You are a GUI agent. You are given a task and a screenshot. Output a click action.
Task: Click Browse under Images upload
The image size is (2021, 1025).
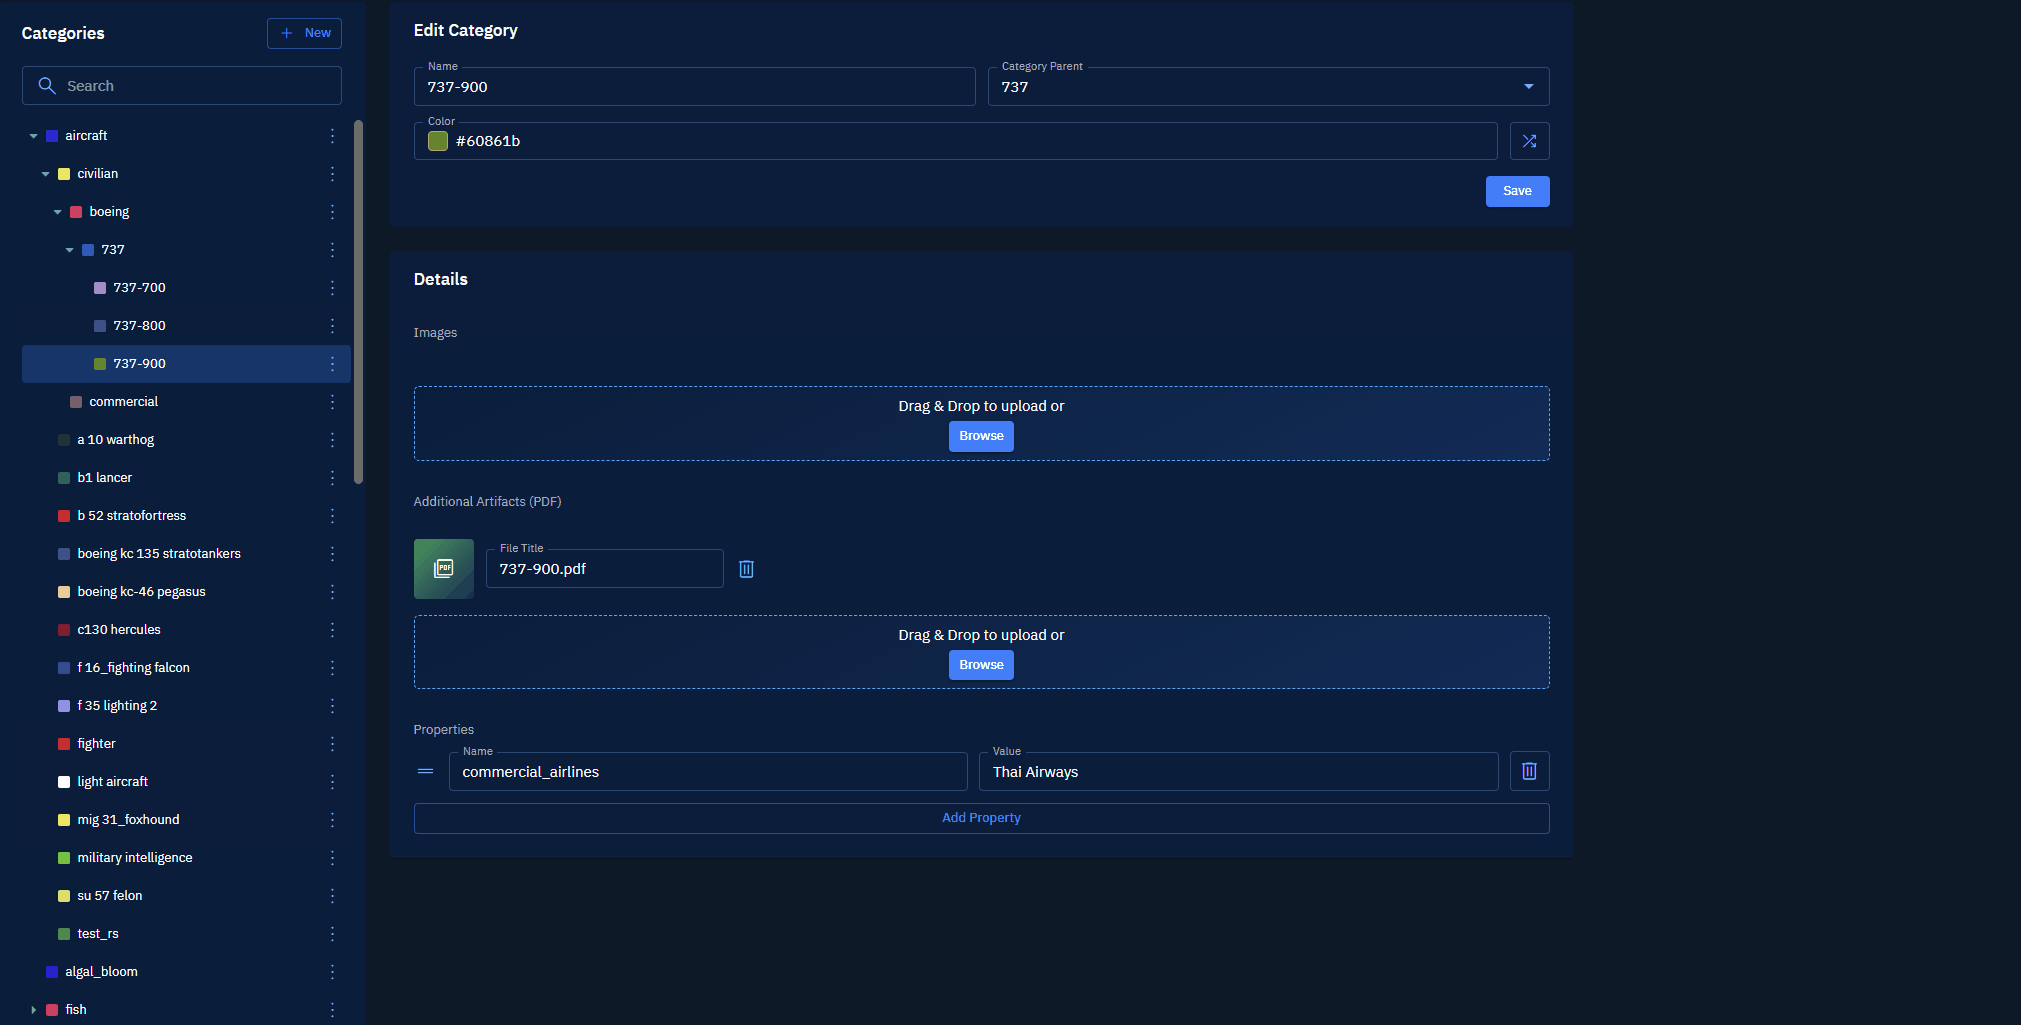click(x=981, y=436)
